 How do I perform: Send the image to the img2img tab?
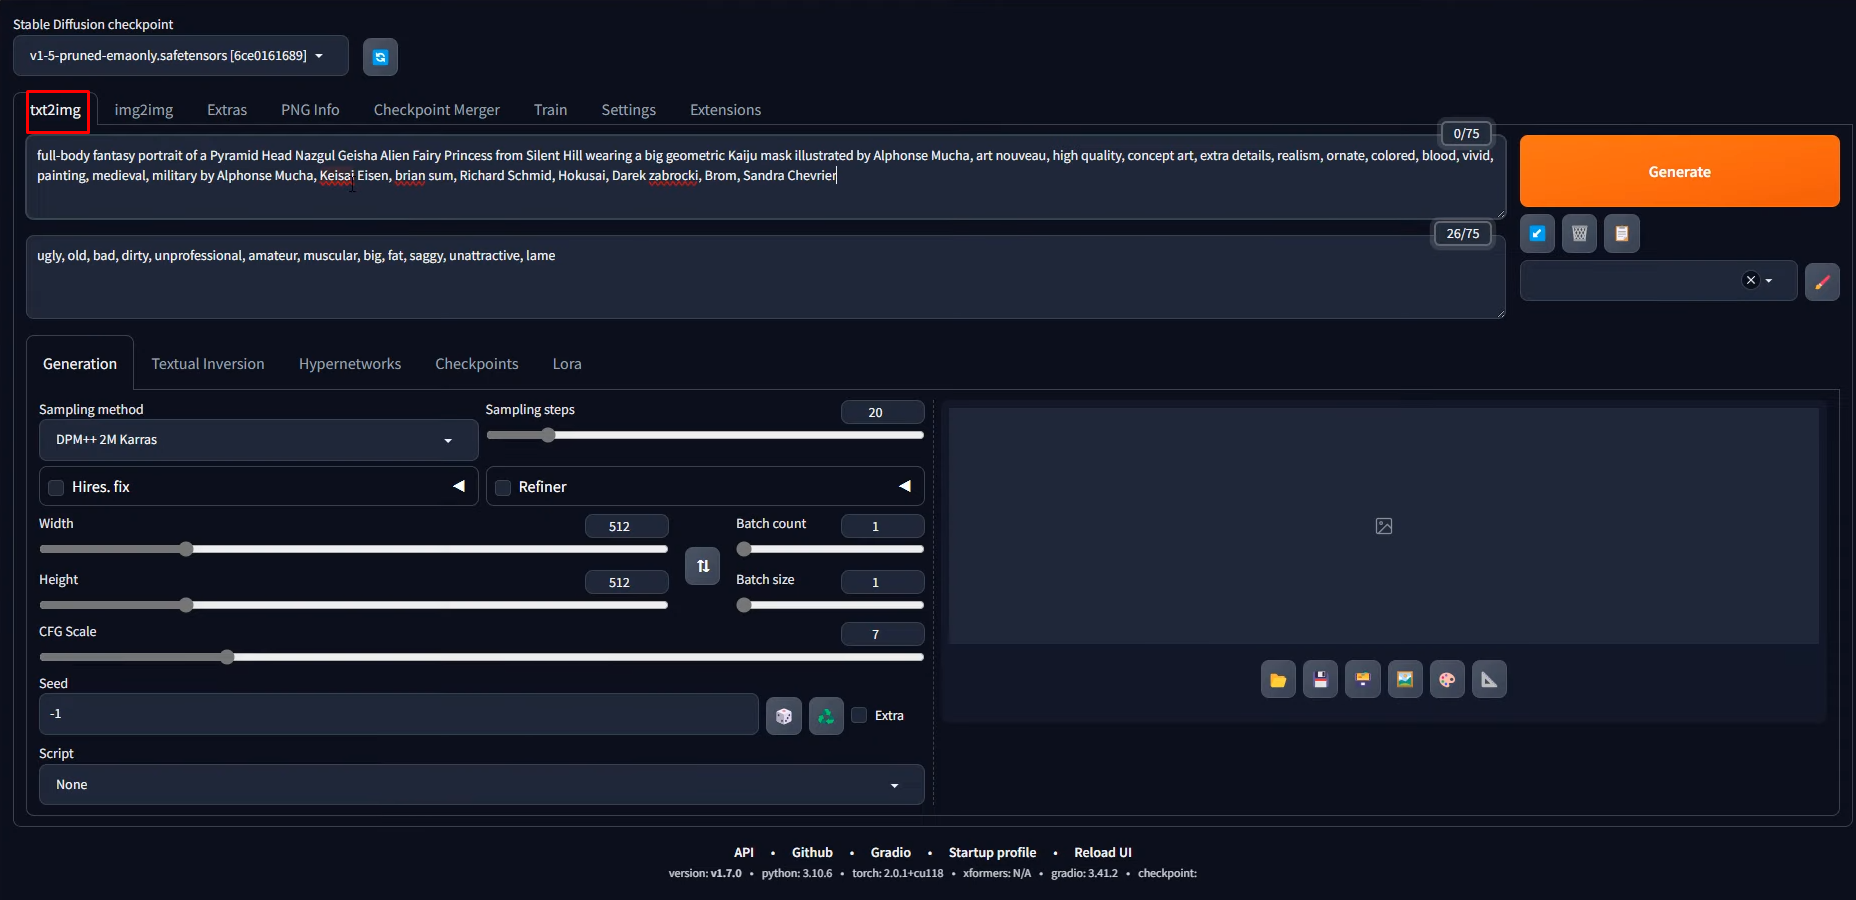pos(1405,680)
